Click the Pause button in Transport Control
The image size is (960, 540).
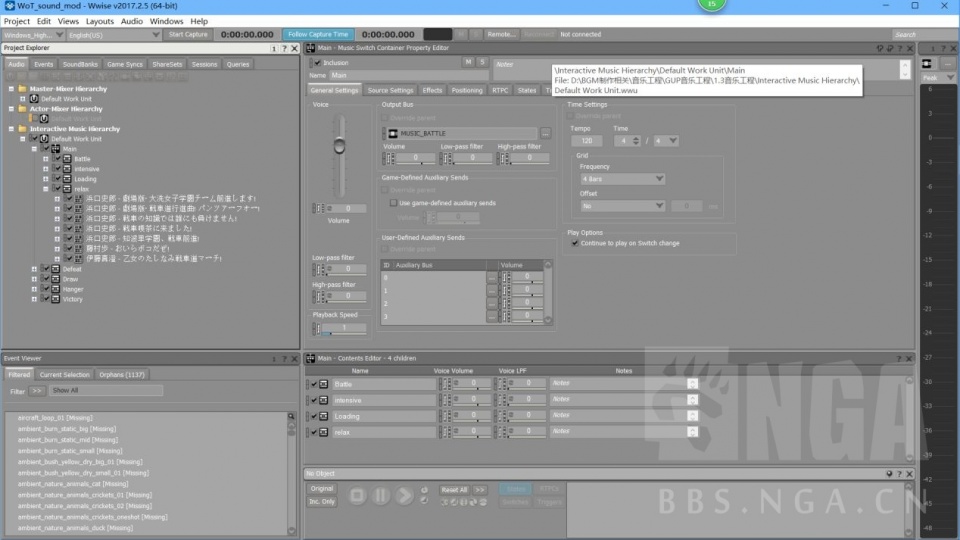pos(380,495)
